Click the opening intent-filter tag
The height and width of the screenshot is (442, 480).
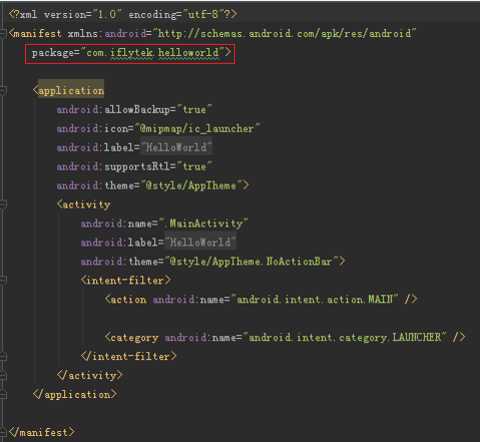(125, 280)
